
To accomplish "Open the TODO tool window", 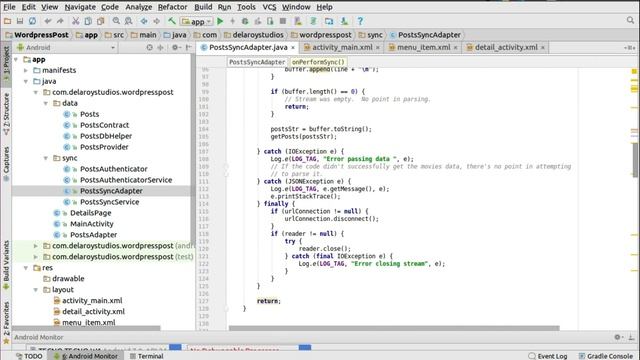I will point(29,356).
